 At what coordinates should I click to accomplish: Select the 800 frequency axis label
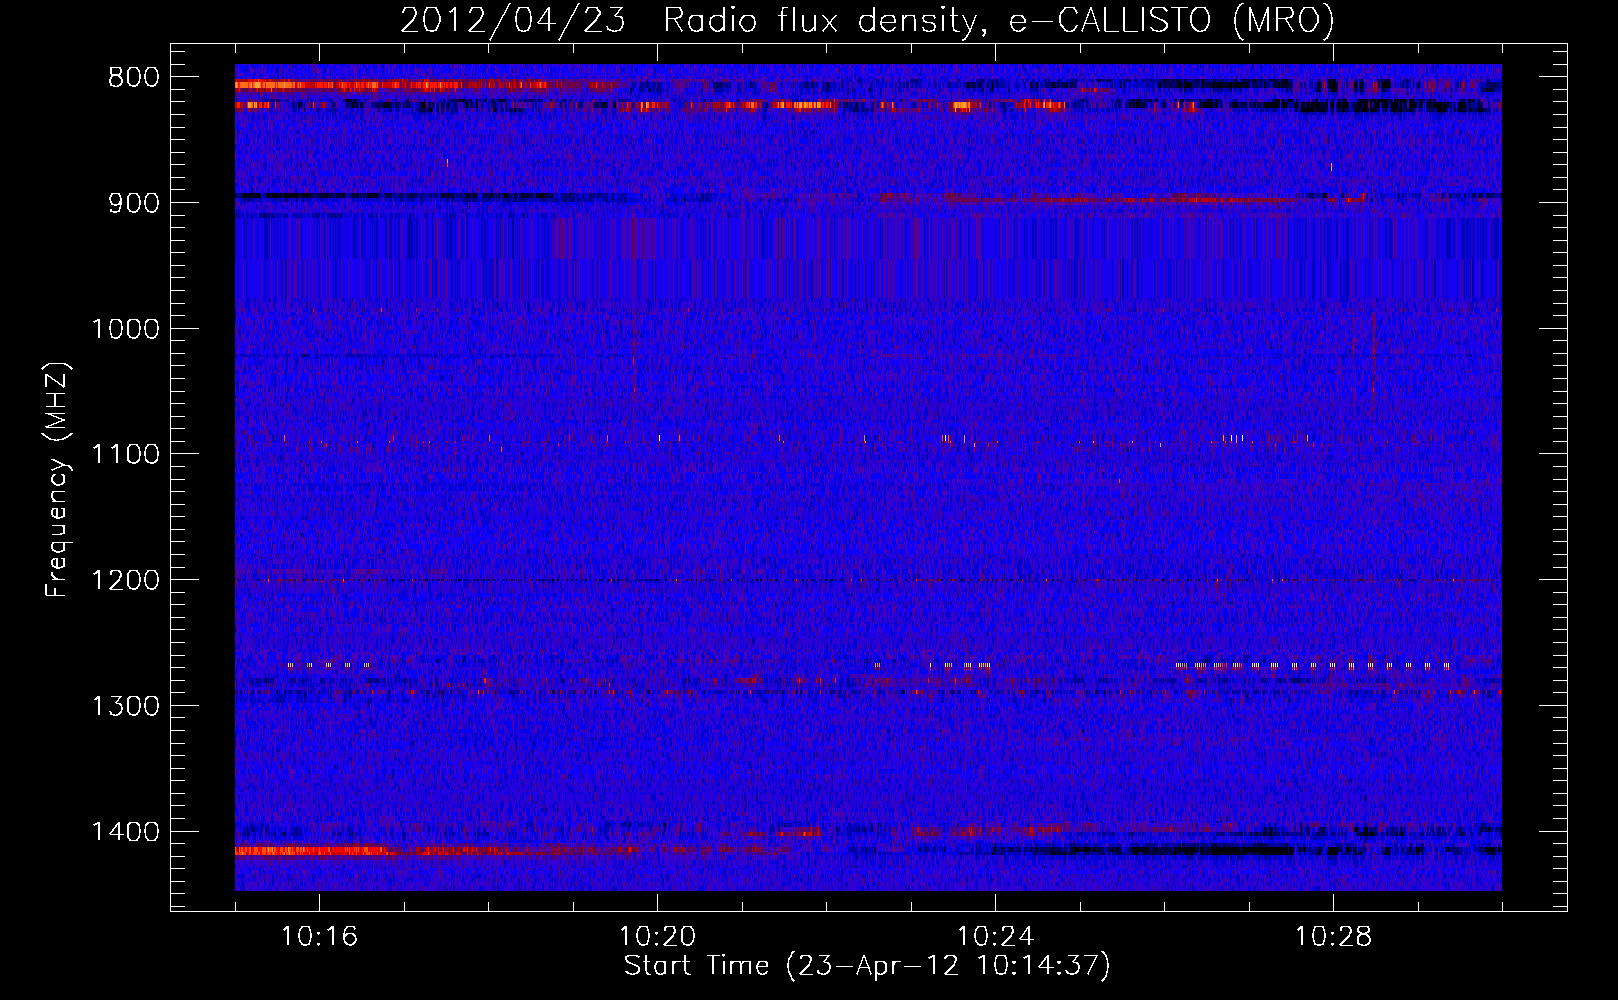133,78
